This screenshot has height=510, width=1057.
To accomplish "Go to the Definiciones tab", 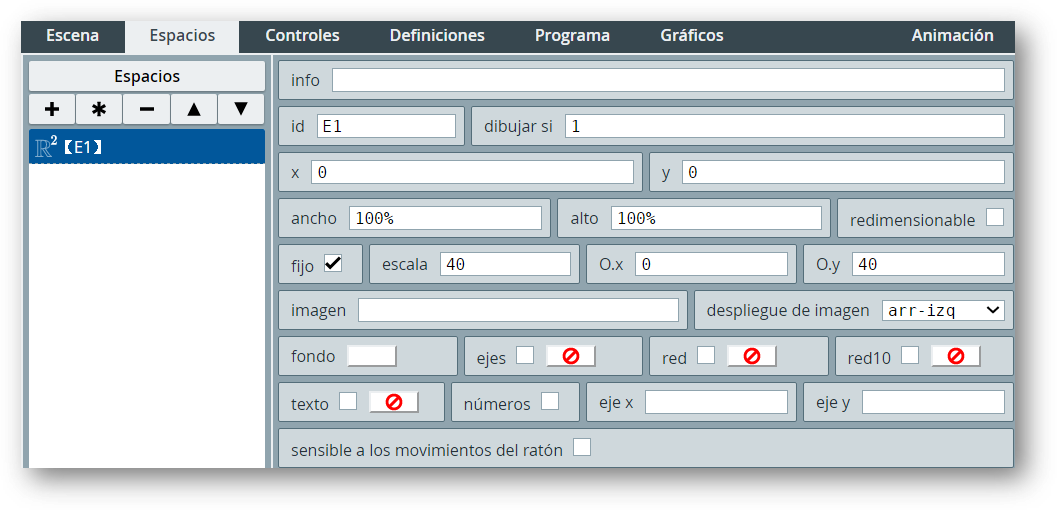I will [x=437, y=36].
